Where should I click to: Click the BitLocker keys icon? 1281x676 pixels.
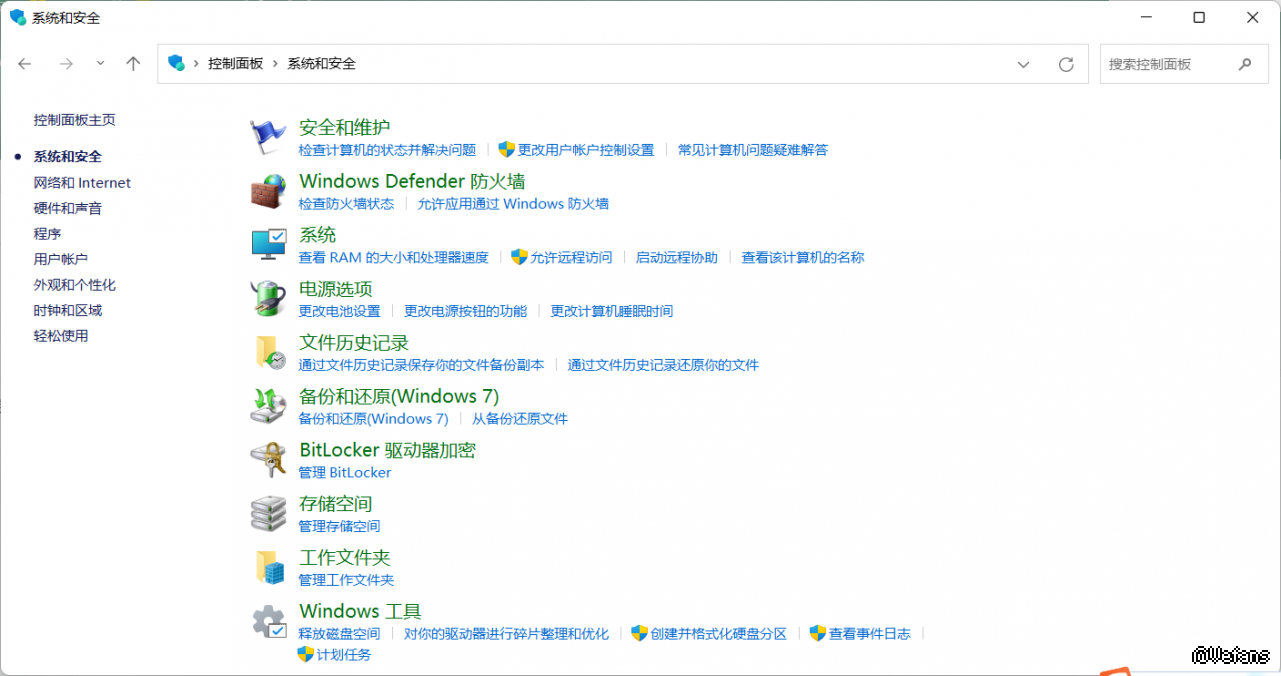click(268, 460)
